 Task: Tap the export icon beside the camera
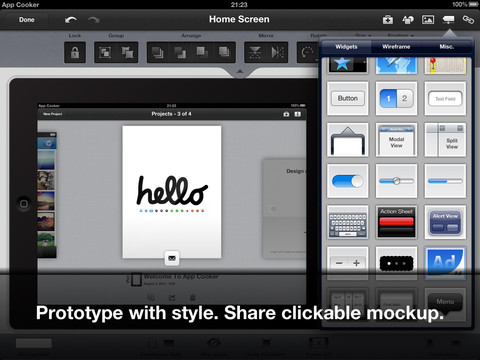(x=297, y=114)
